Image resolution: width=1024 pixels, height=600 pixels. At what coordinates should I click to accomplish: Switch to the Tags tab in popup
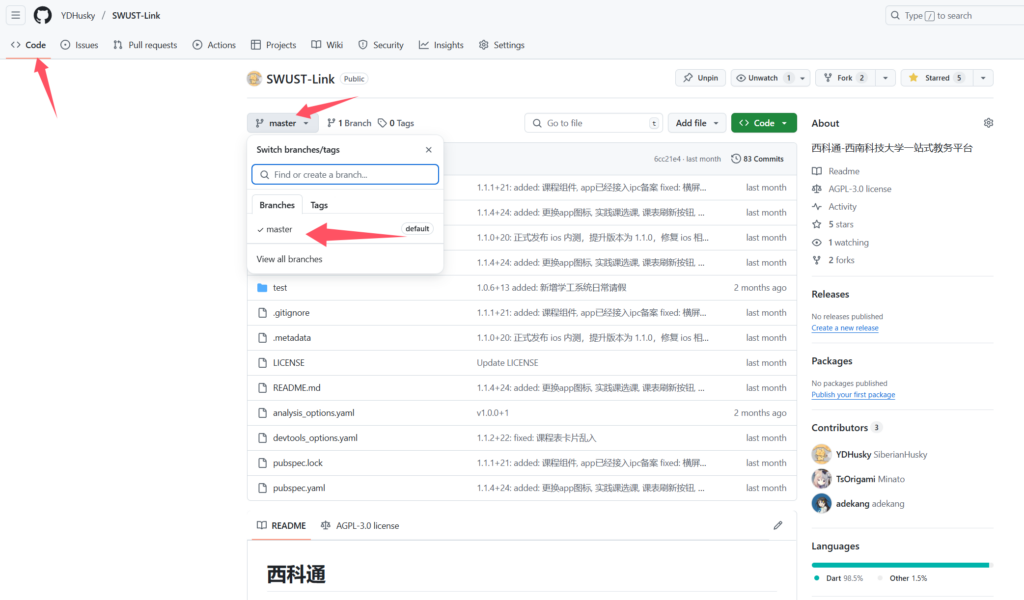click(x=319, y=205)
